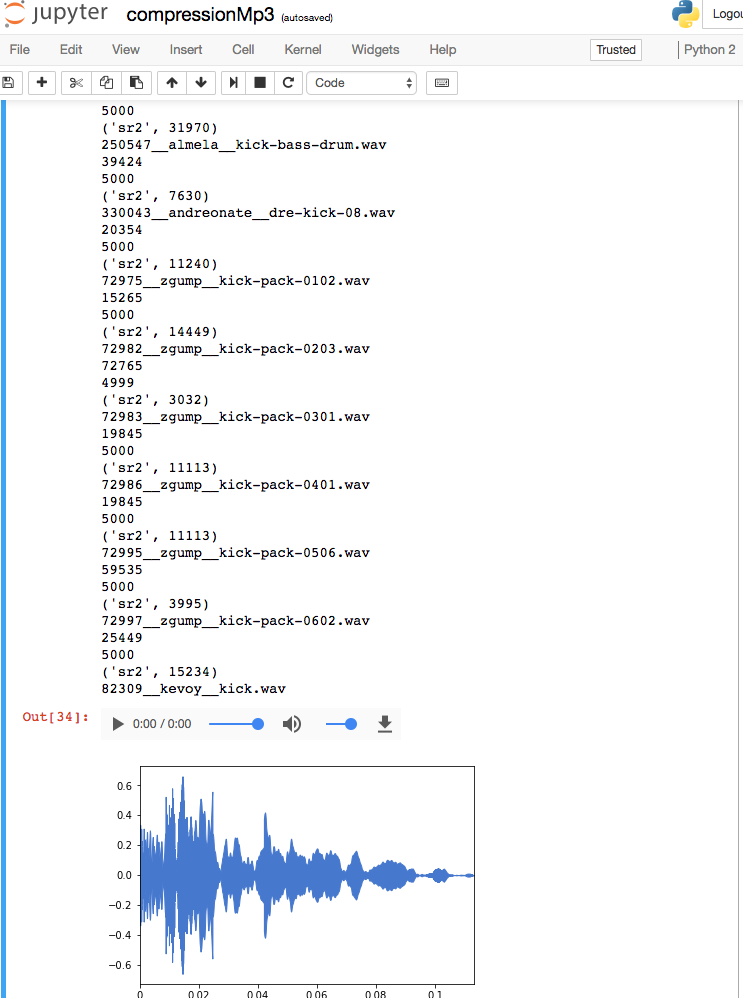Click the Logout button
The width and height of the screenshot is (743, 998).
(x=723, y=14)
